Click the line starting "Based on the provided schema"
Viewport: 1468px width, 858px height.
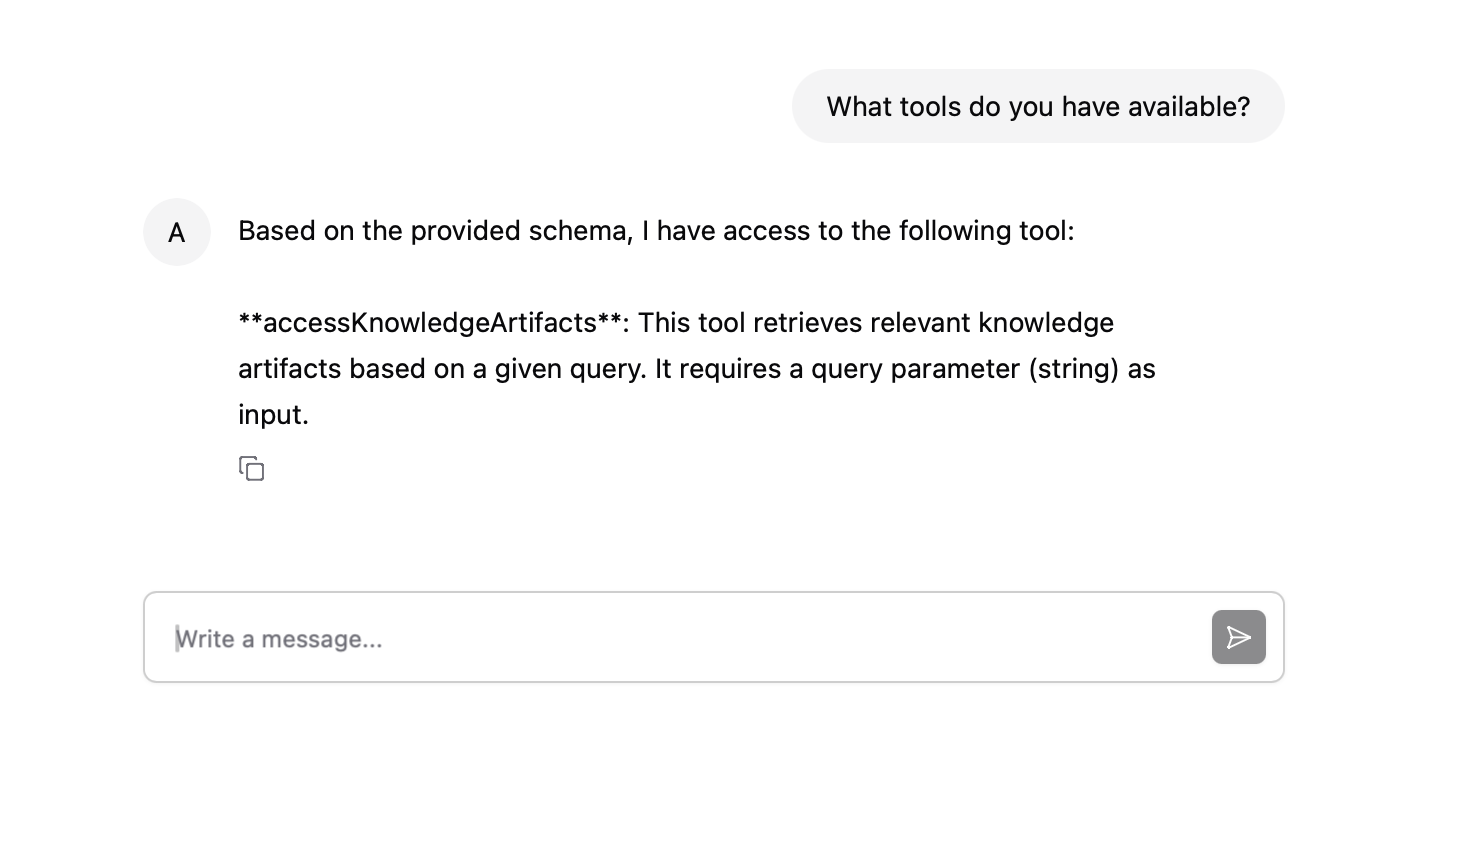656,231
